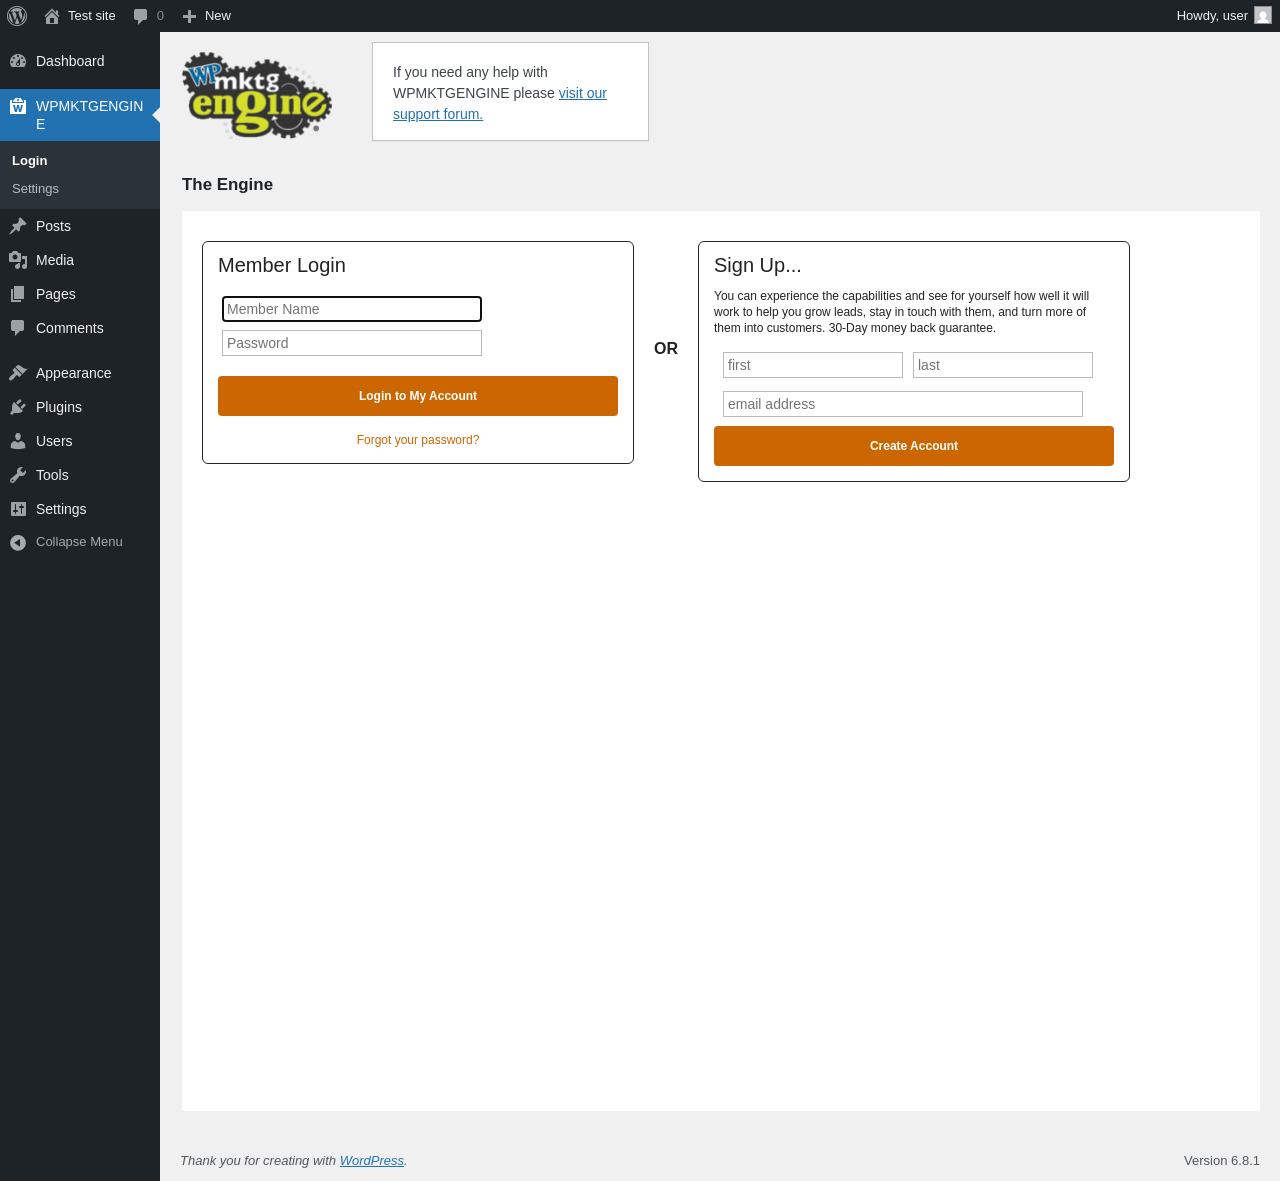Click the WPMKTGENGINE sidebar icon
This screenshot has width=1280, height=1181.
pyautogui.click(x=18, y=106)
